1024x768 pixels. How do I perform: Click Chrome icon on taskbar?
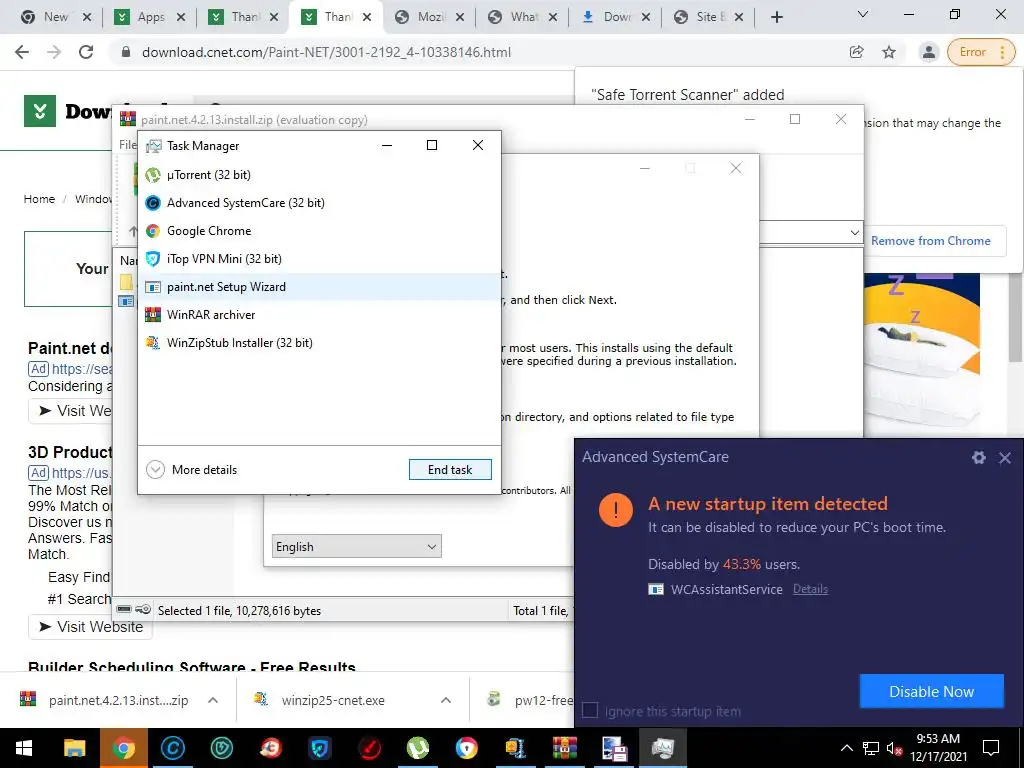tap(123, 748)
